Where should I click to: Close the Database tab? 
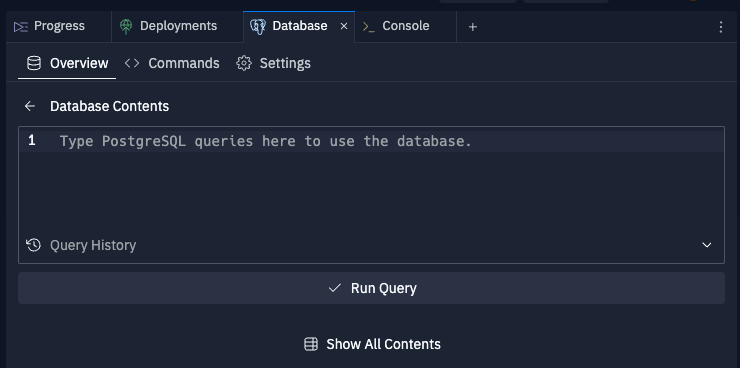tap(344, 26)
